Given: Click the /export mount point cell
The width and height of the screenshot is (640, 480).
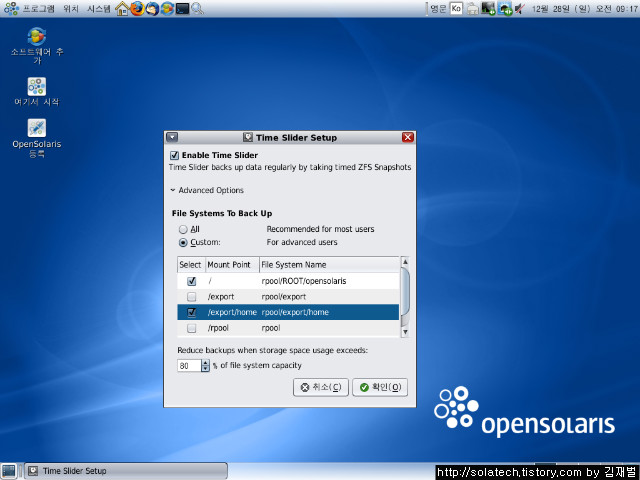Looking at the screenshot, I should pos(221,297).
